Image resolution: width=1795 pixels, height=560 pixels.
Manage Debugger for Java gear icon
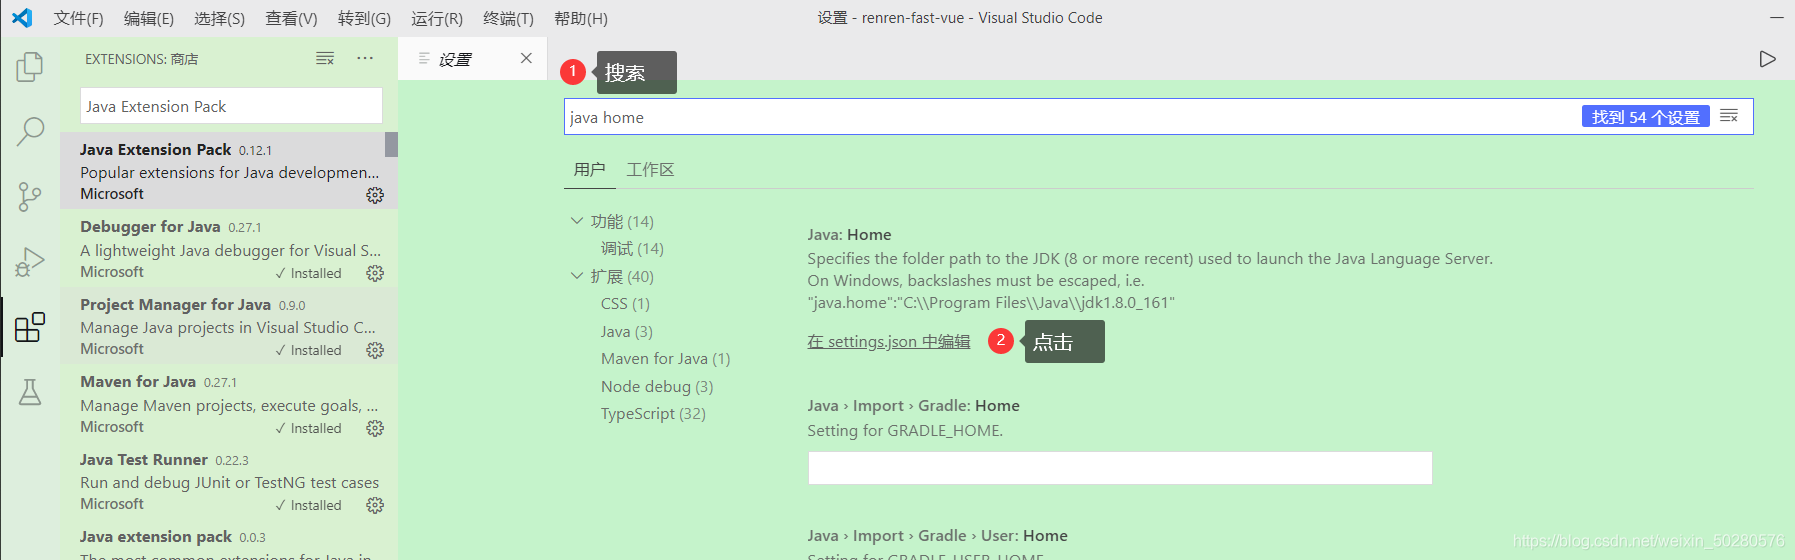point(375,273)
